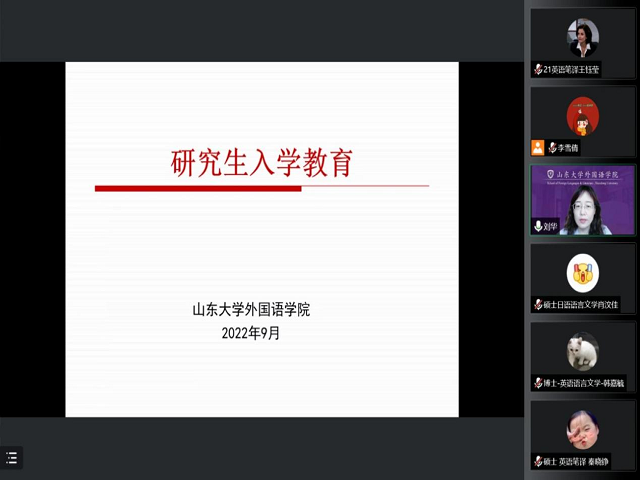The height and width of the screenshot is (480, 640).
Task: Click slide date 2022年9月
Action: [251, 333]
